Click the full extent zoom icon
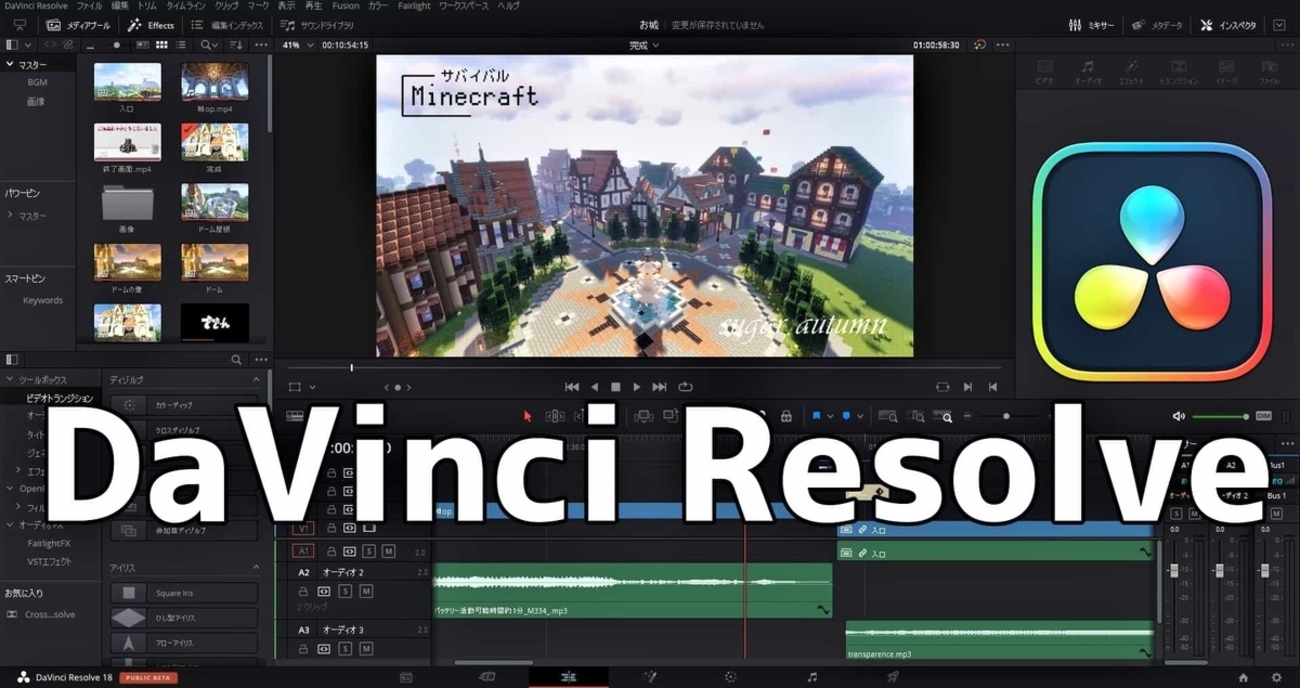 [887, 416]
